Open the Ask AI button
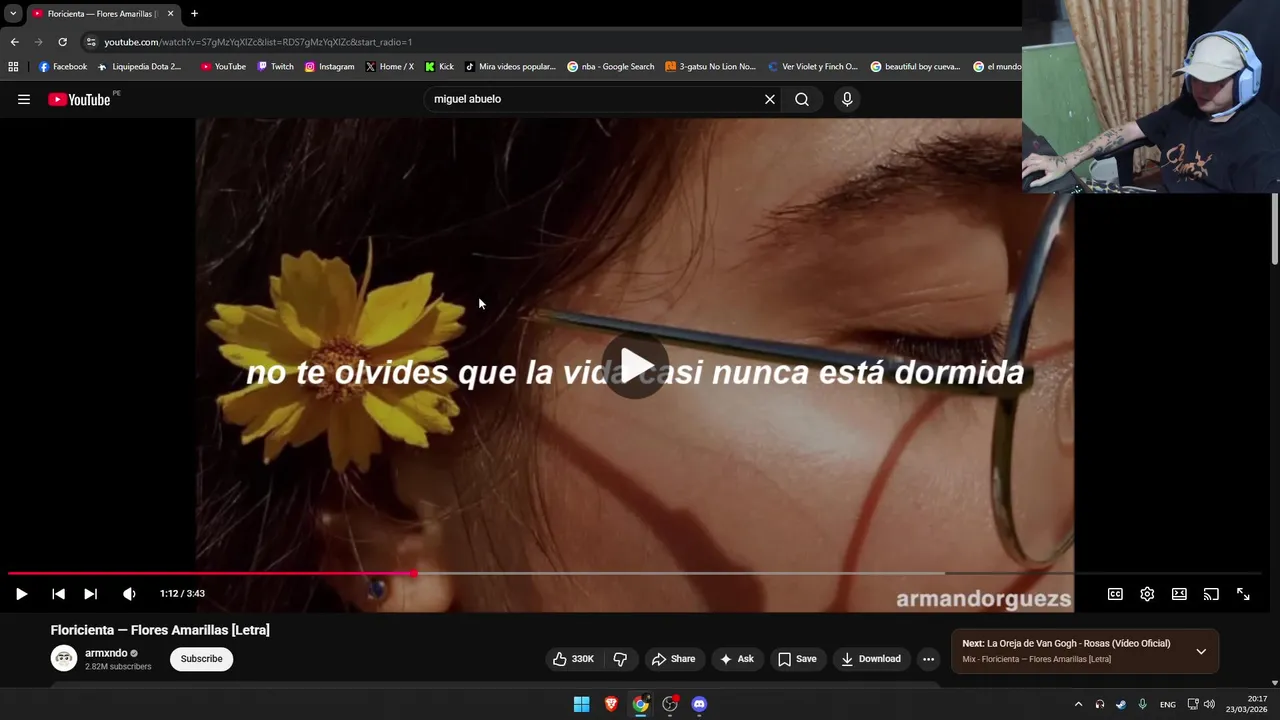Image resolution: width=1280 pixels, height=720 pixels. pyautogui.click(x=736, y=659)
